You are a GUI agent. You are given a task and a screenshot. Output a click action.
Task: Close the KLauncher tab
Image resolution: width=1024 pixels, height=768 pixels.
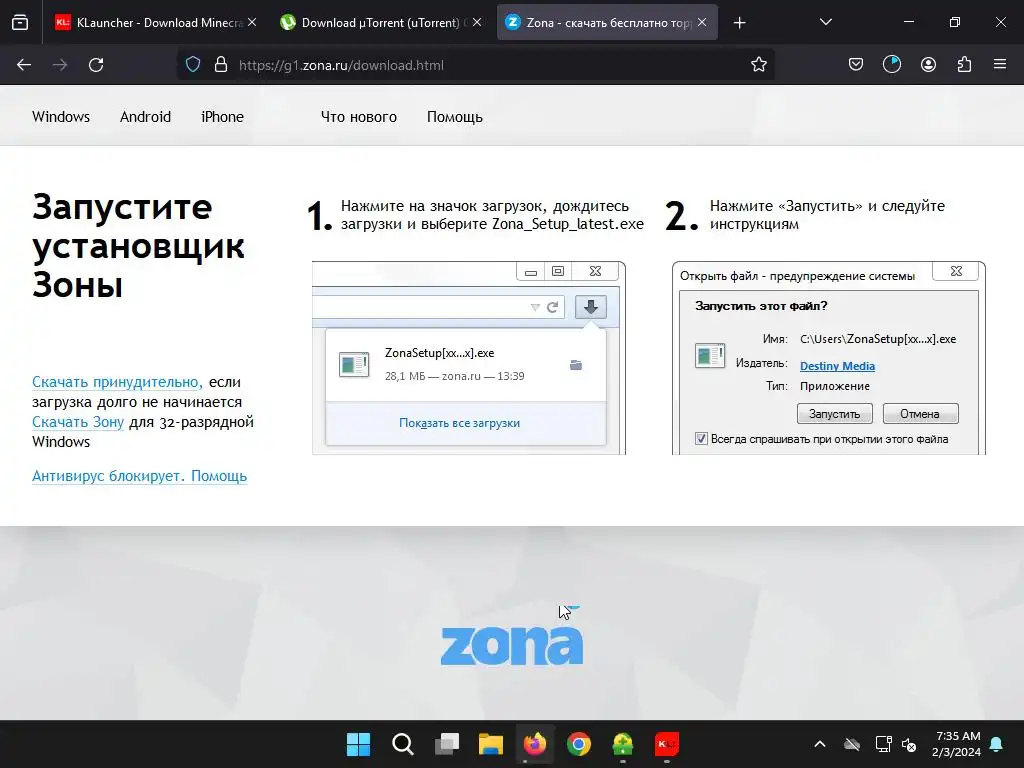(252, 22)
